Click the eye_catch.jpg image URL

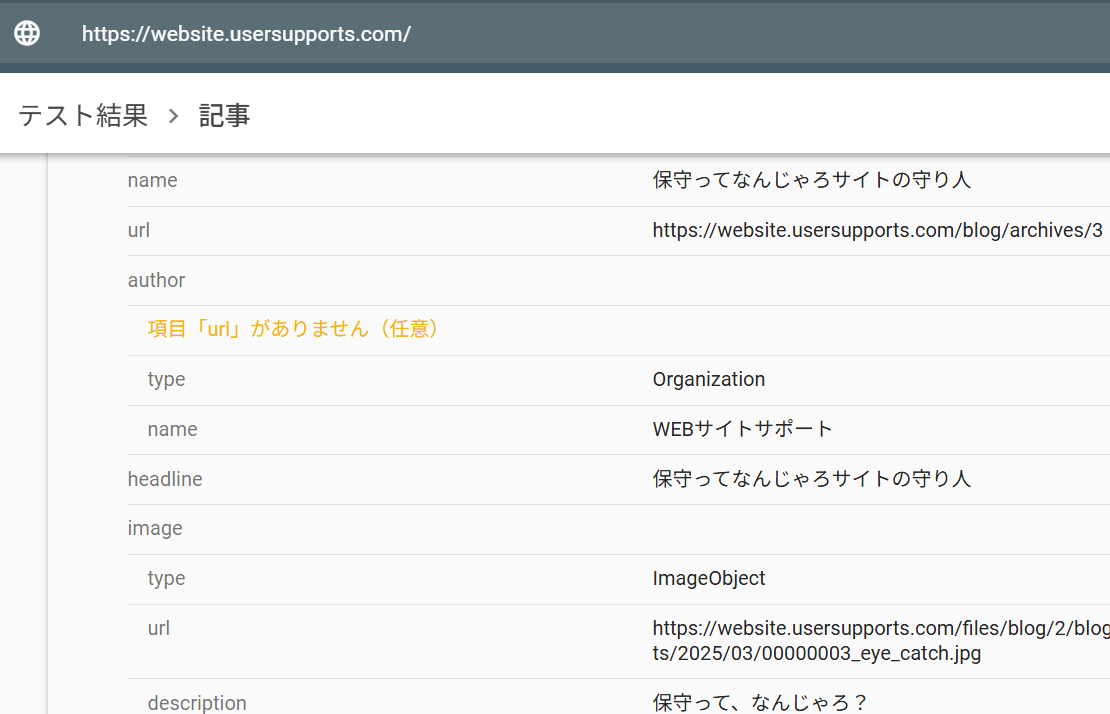pyautogui.click(x=880, y=641)
